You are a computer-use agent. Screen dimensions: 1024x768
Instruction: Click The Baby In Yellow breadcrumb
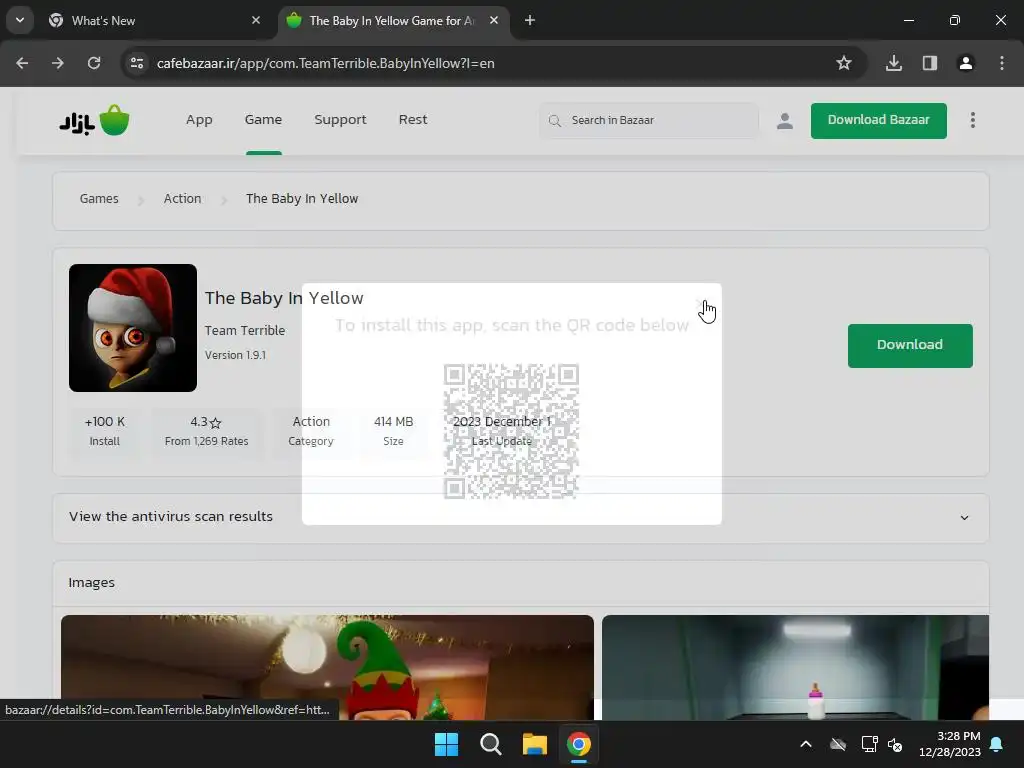(302, 199)
